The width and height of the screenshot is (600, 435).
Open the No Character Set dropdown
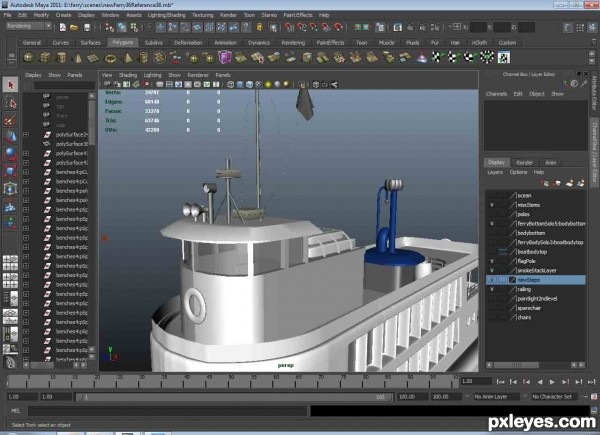[x=554, y=397]
